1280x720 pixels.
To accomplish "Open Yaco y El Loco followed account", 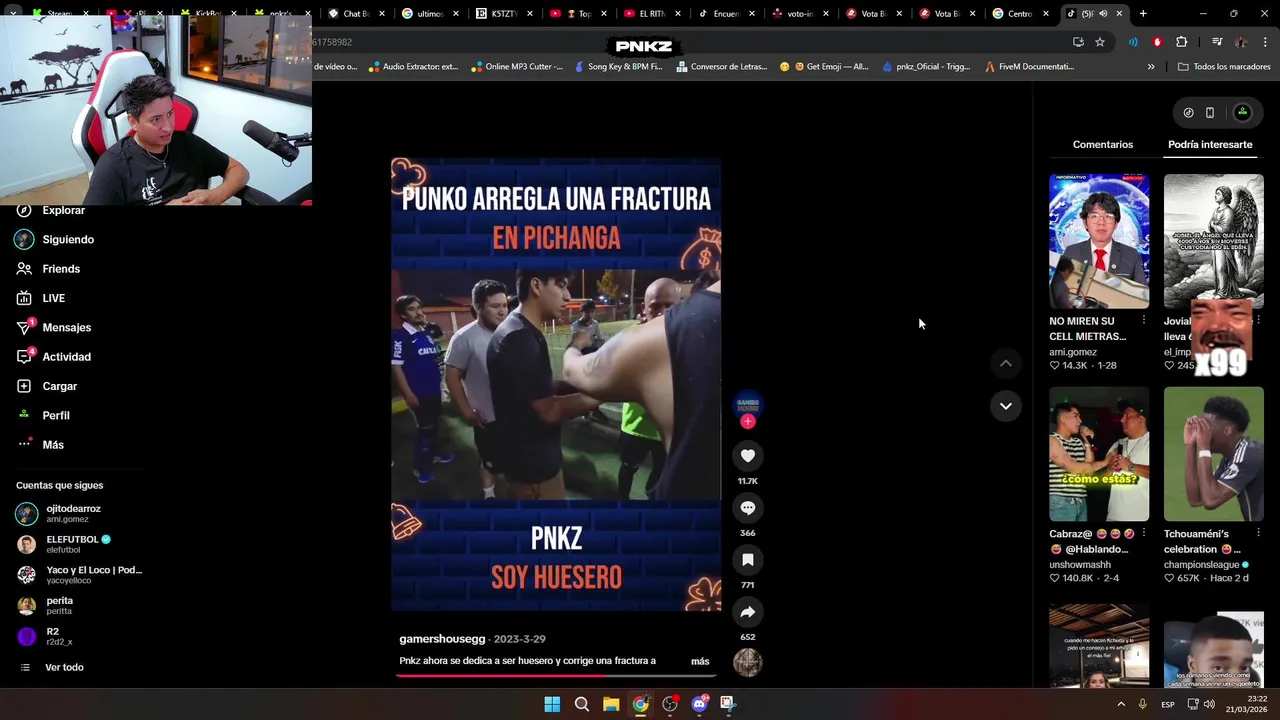I will click(x=80, y=575).
